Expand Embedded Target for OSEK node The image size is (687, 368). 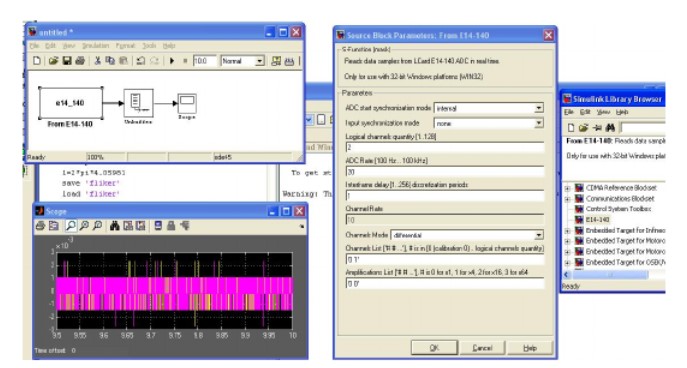[x=567, y=263]
